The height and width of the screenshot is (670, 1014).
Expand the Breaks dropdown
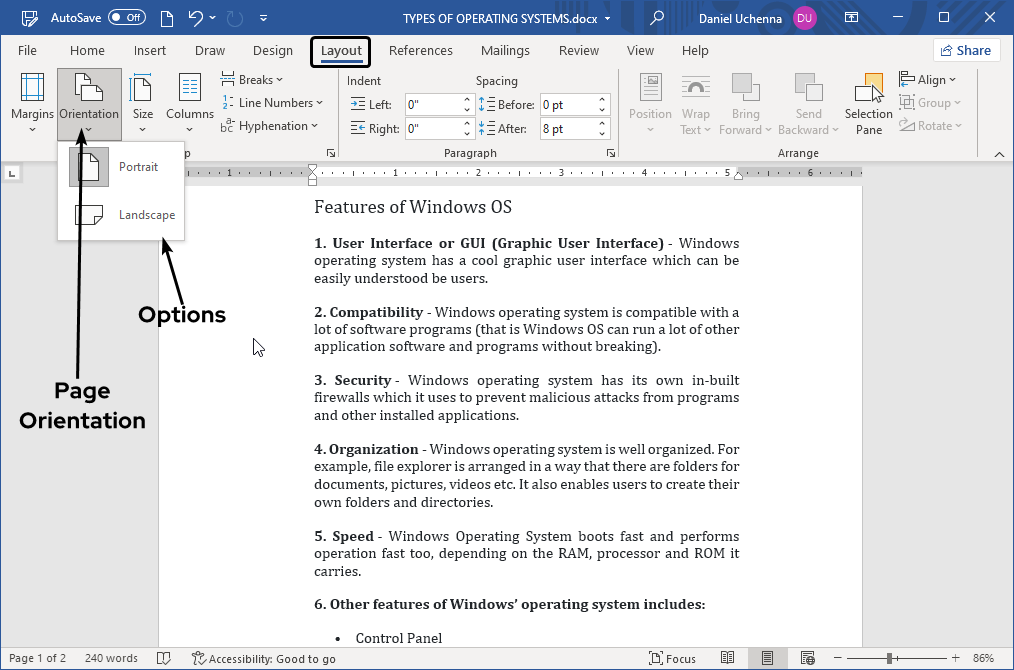(x=252, y=79)
